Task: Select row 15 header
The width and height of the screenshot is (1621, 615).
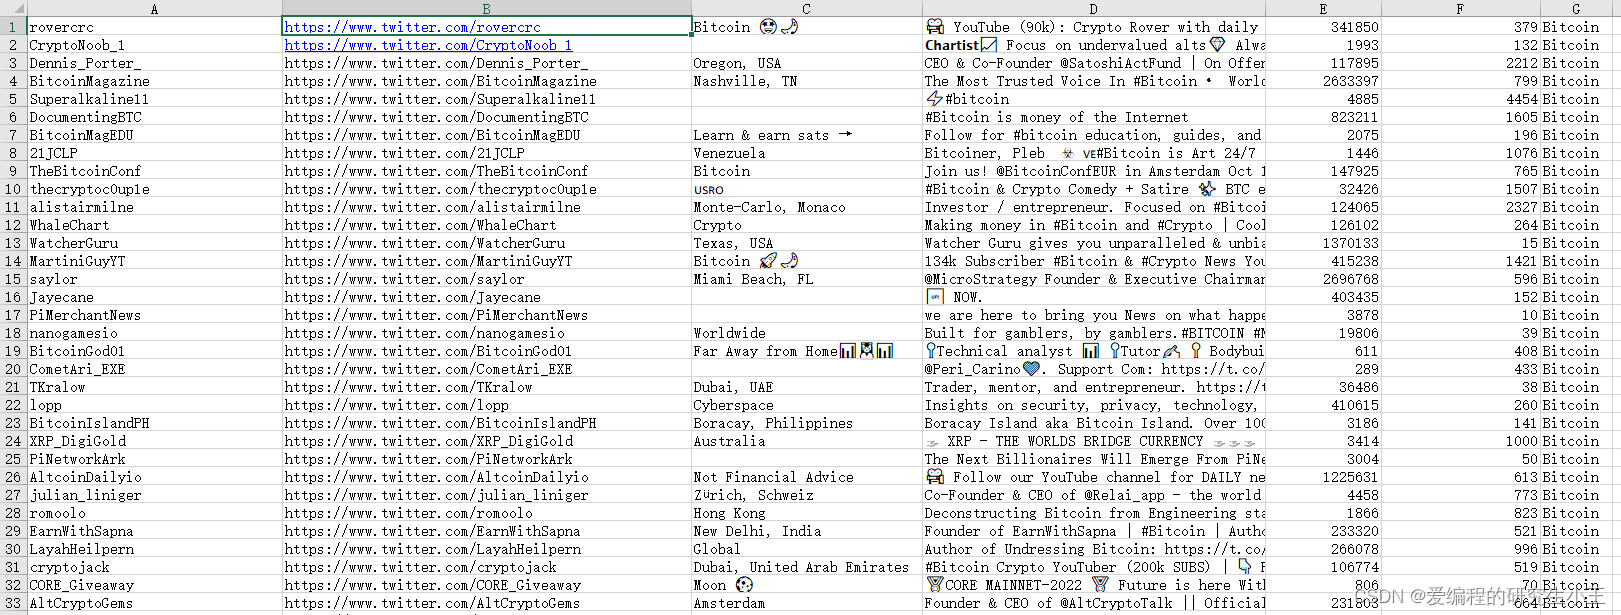Action: [x=13, y=279]
